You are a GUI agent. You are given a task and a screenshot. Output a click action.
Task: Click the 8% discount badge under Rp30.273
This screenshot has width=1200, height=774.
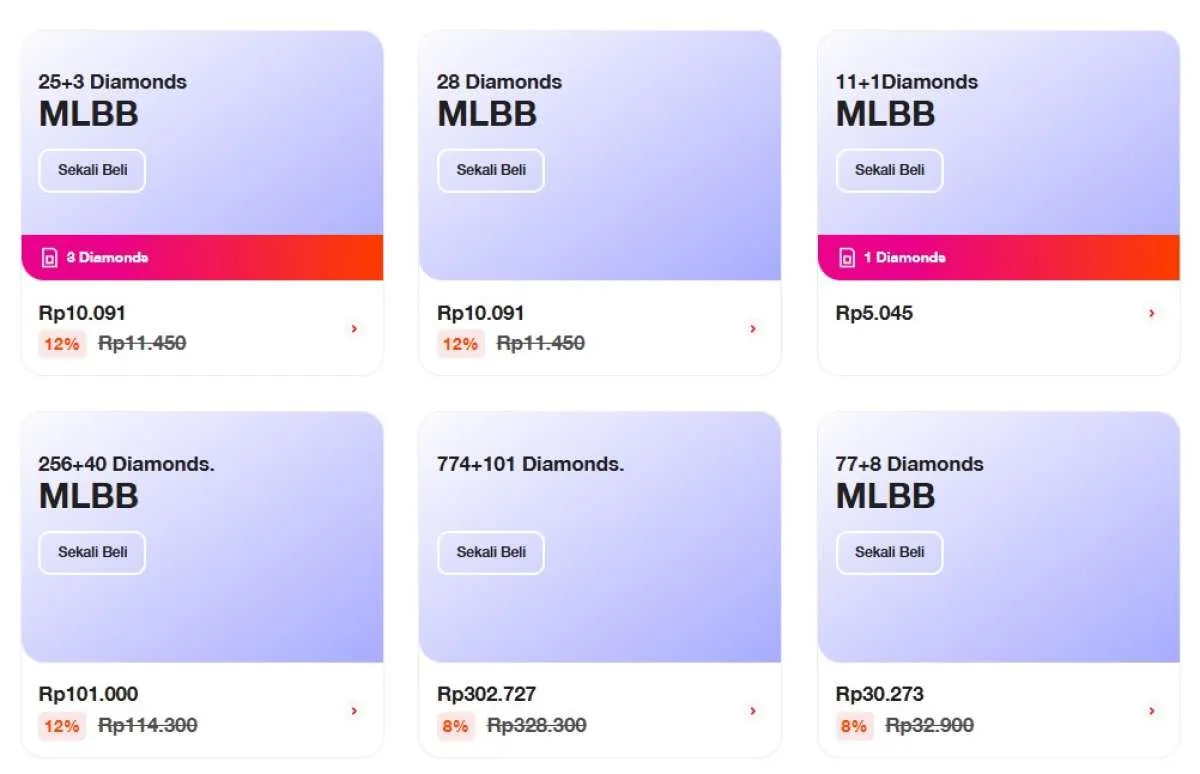click(x=852, y=725)
